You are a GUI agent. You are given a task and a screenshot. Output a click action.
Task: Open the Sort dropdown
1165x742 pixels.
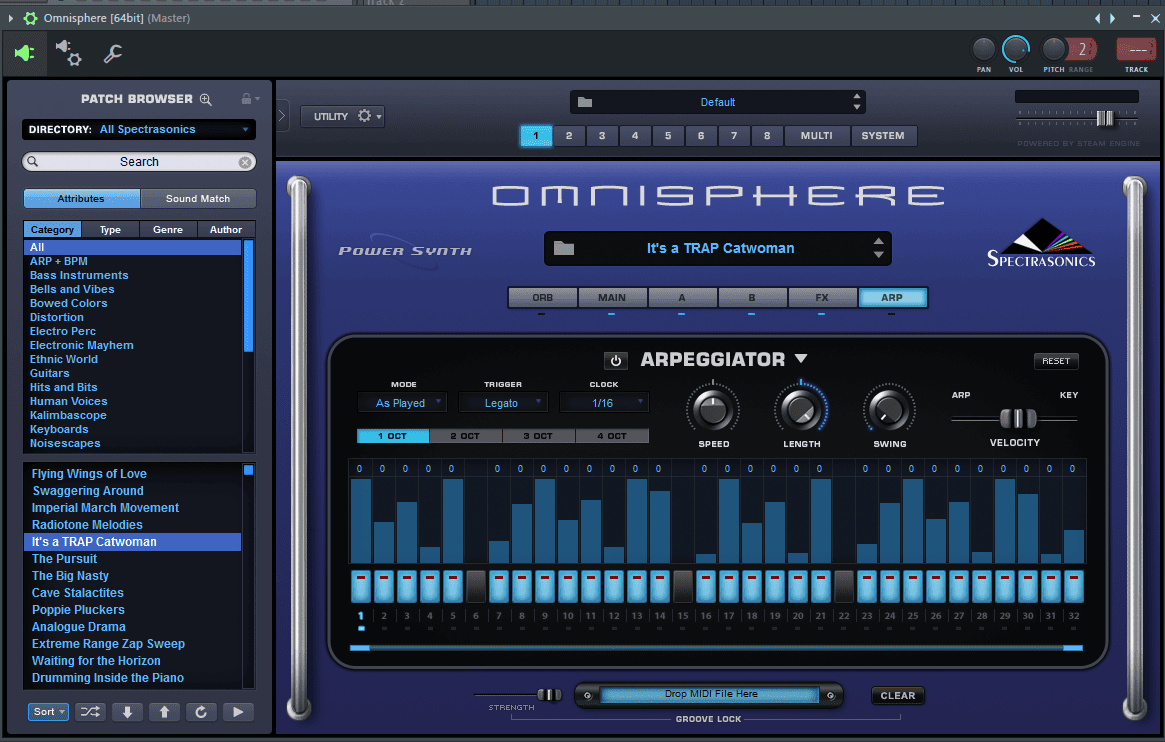point(48,712)
